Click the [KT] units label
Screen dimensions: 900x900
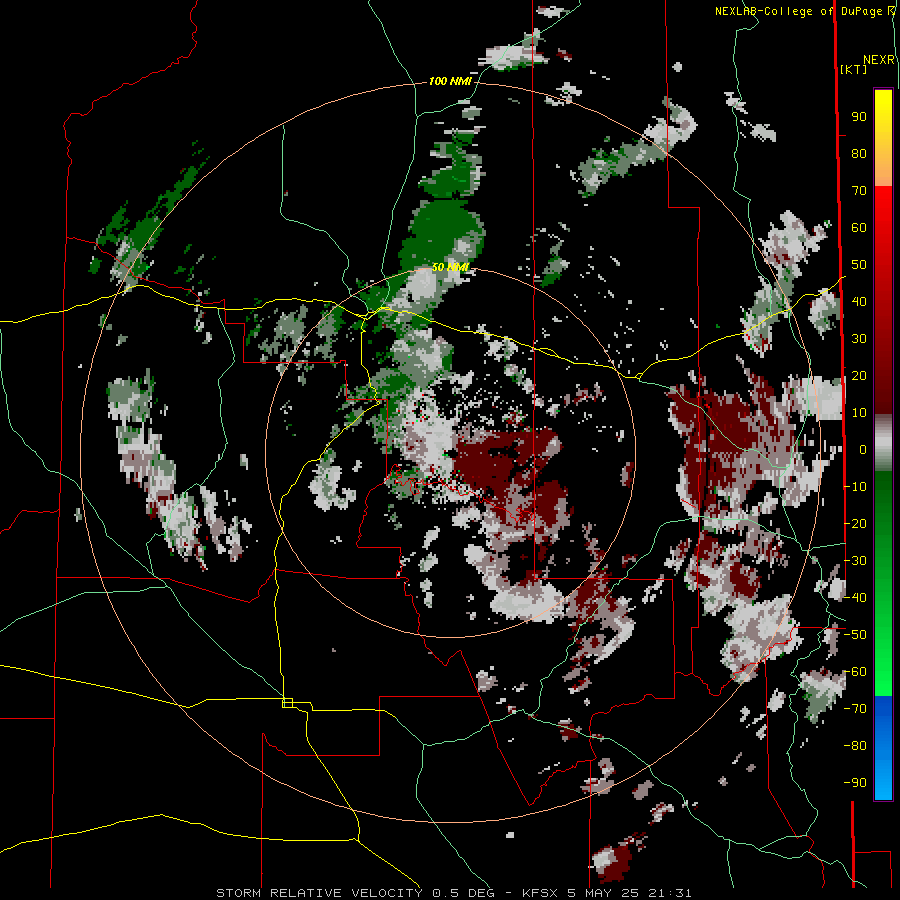click(854, 69)
